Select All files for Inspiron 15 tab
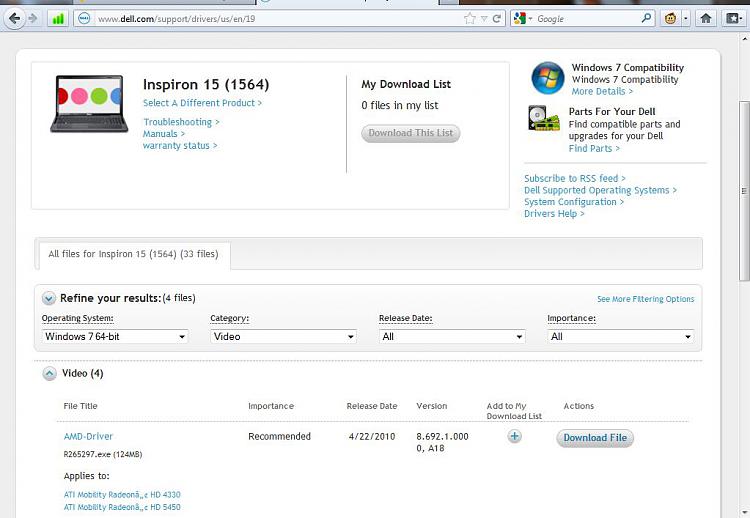This screenshot has width=750, height=518. pyautogui.click(x=134, y=254)
